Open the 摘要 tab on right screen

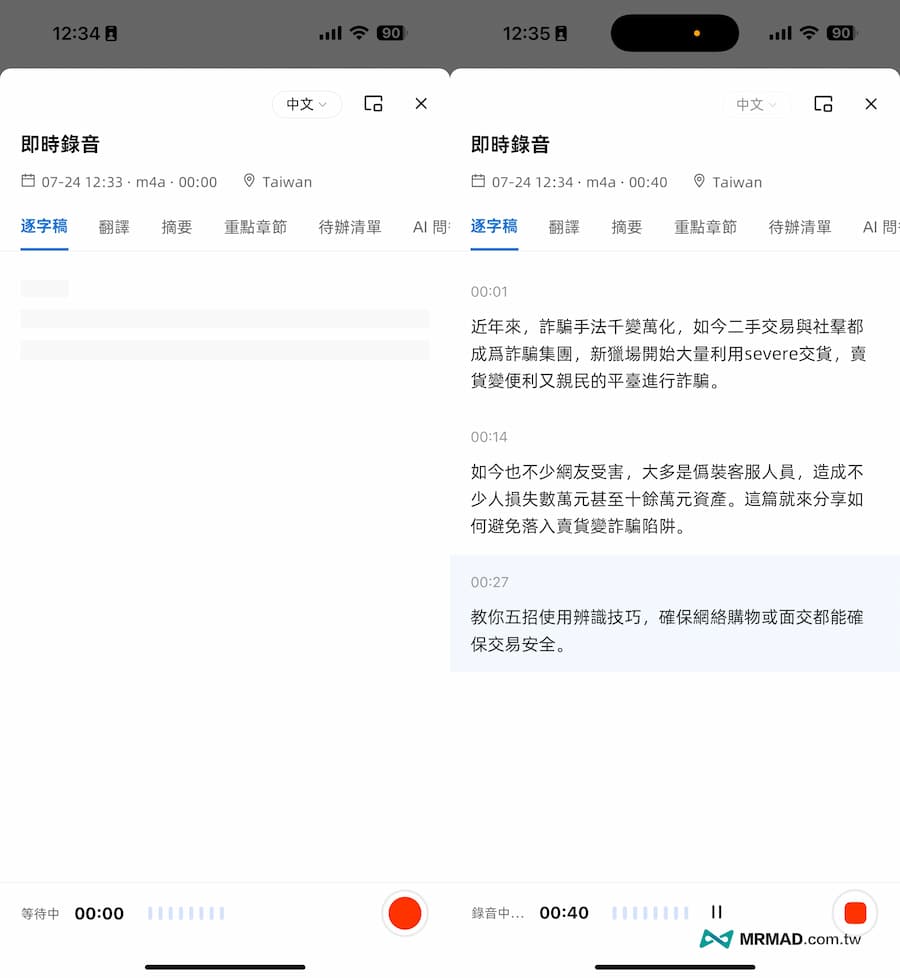[627, 227]
